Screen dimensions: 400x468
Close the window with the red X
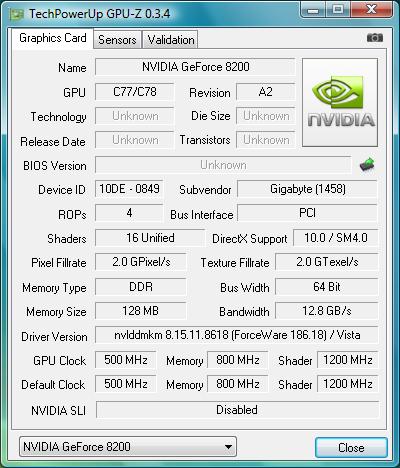pos(371,10)
